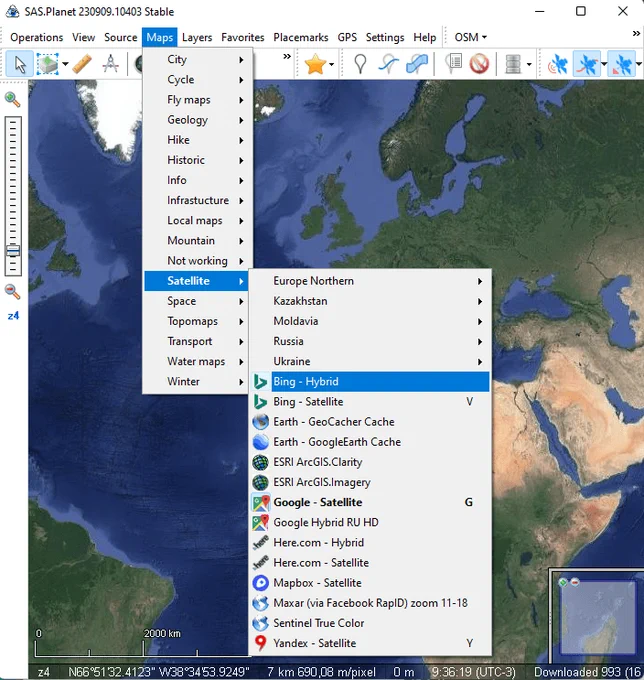Image resolution: width=644 pixels, height=680 pixels.
Task: Activate the rectangular selection tool
Action: 47,64
